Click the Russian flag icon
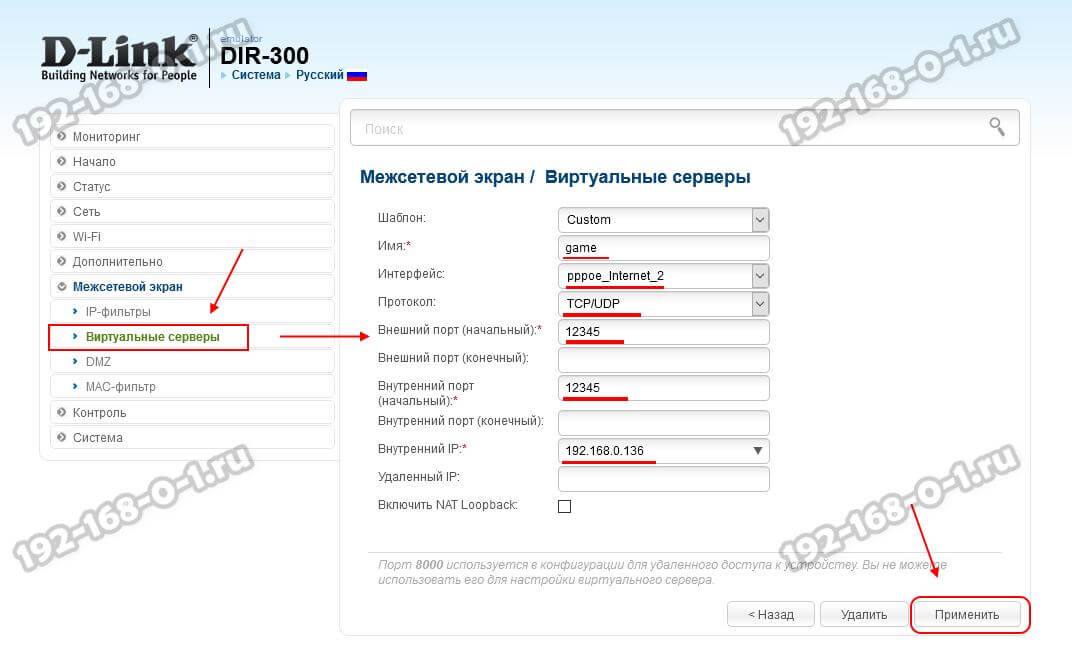 357,76
